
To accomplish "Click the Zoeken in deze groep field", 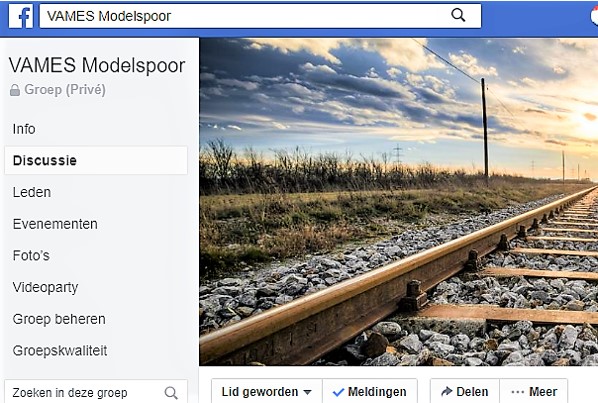I will point(96,392).
